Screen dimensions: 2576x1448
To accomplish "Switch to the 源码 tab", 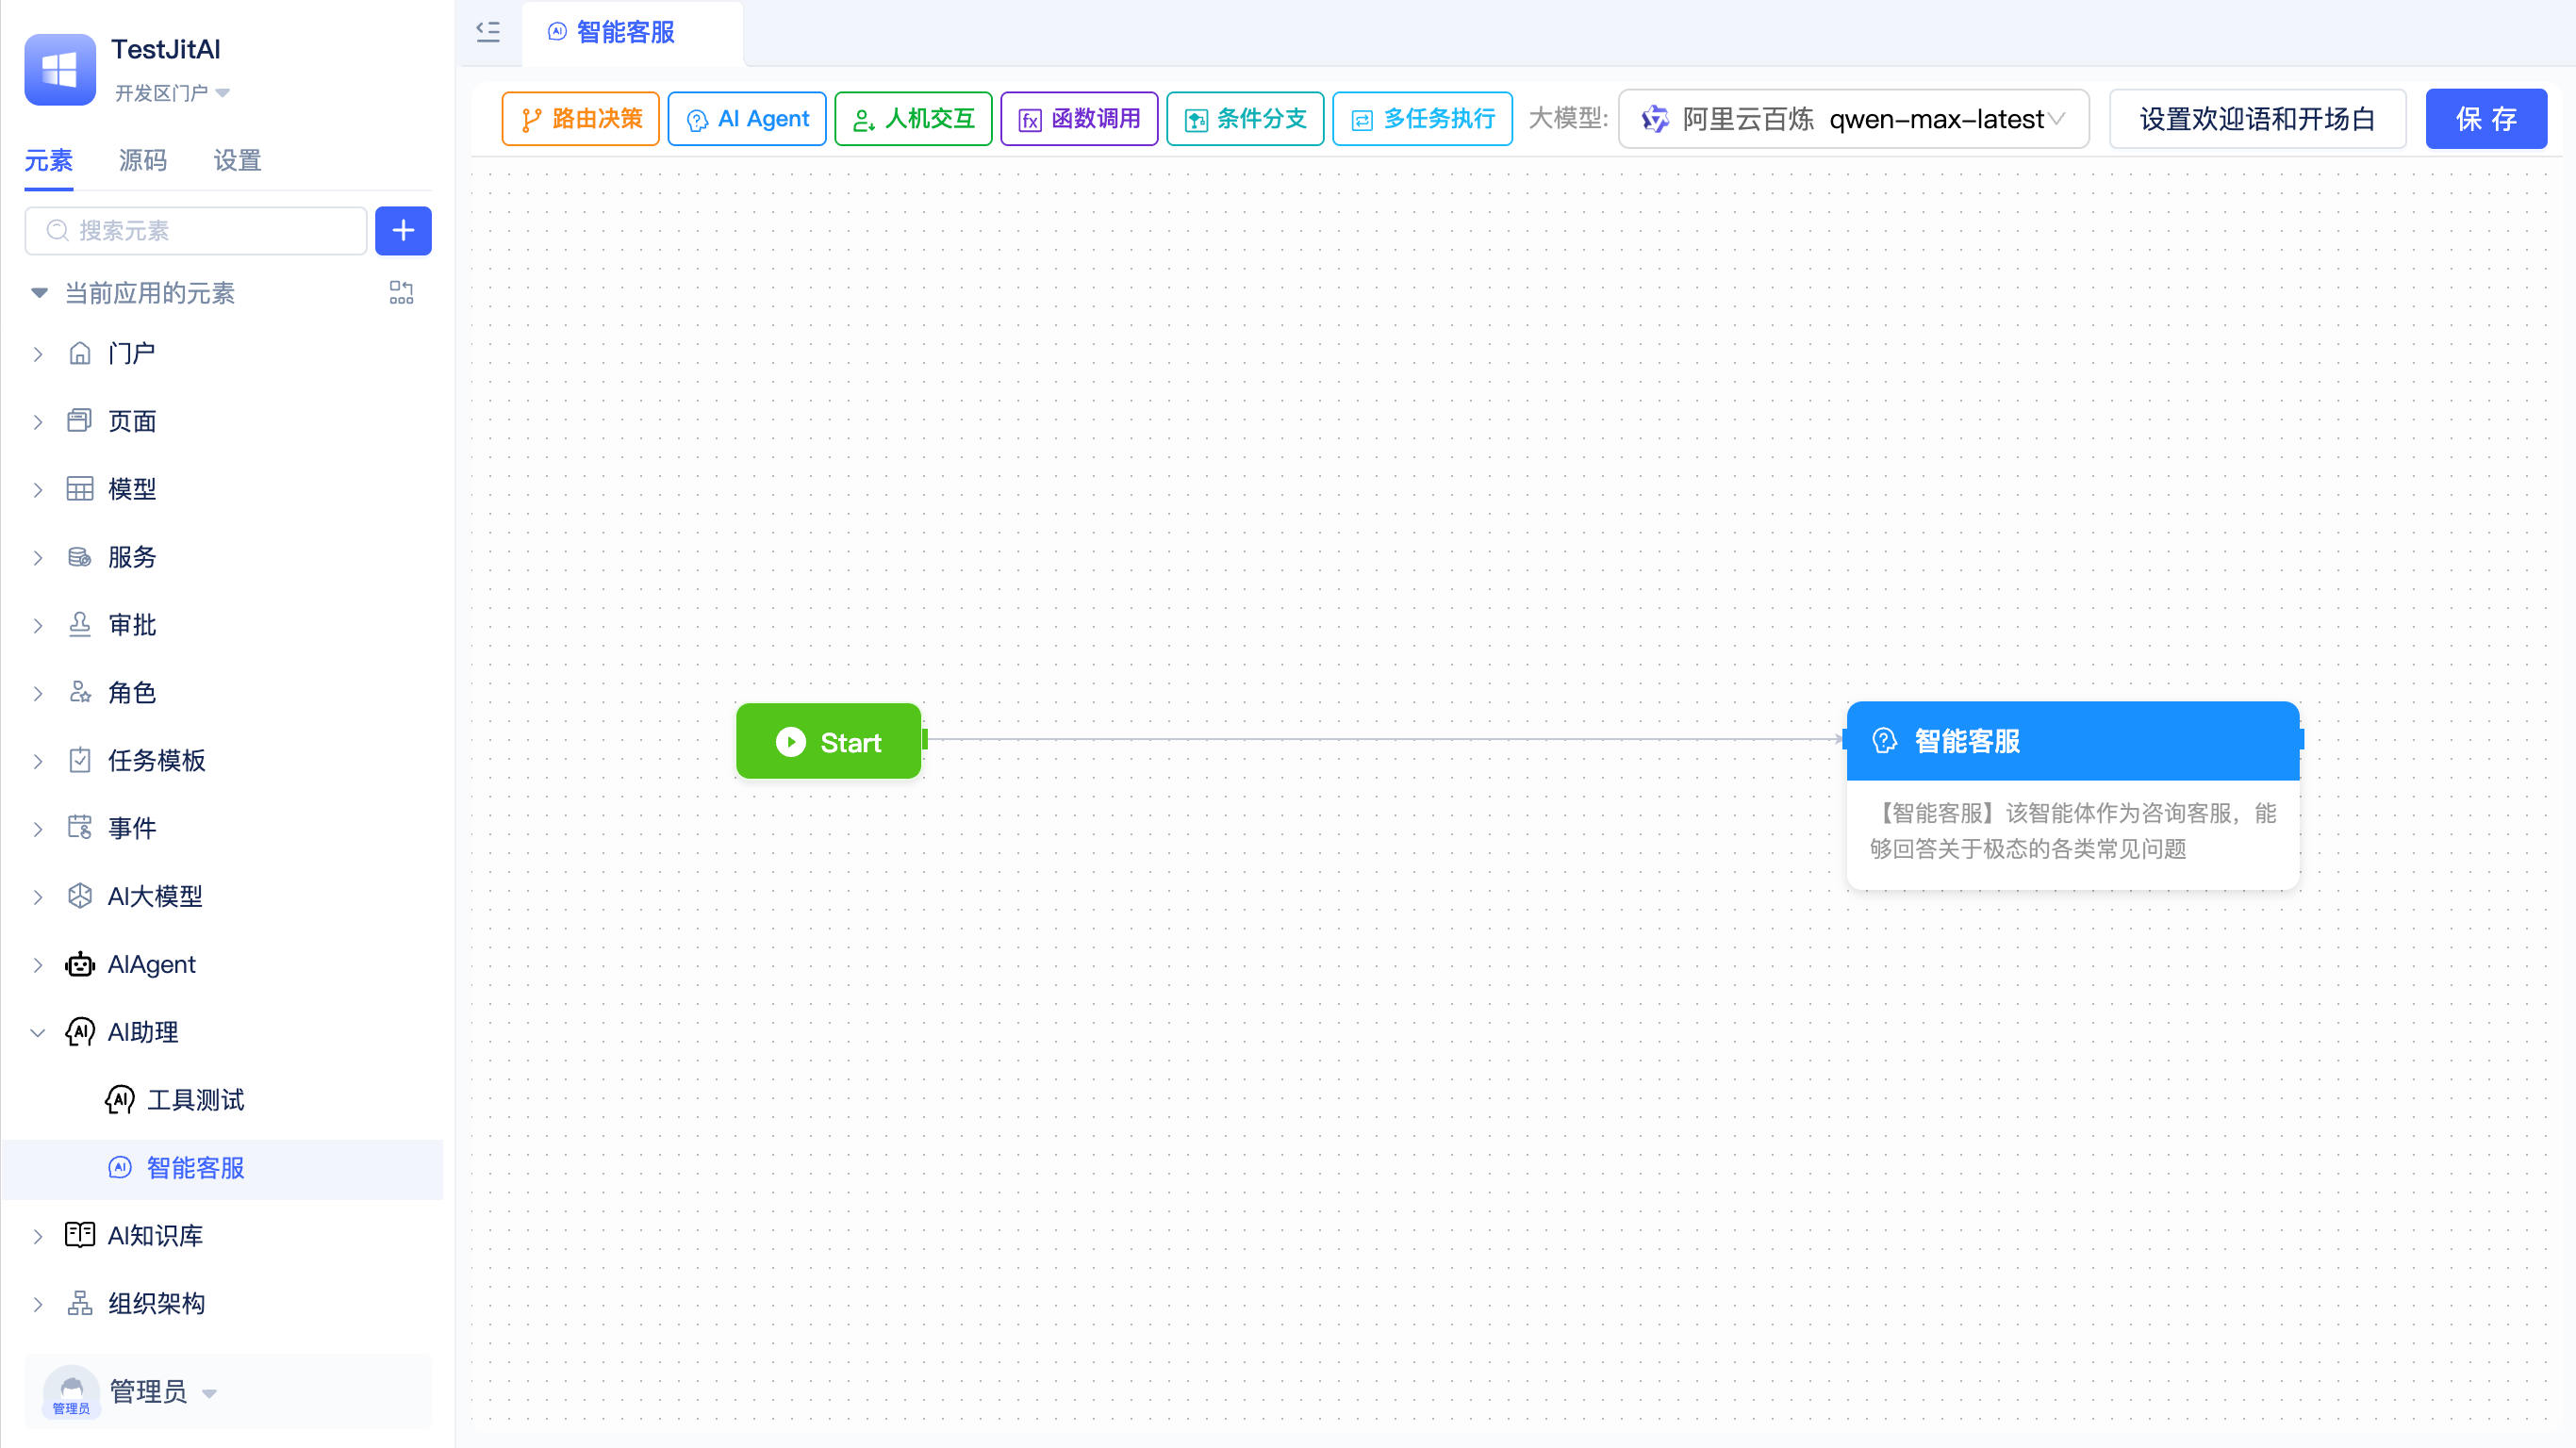I will click(x=143, y=160).
